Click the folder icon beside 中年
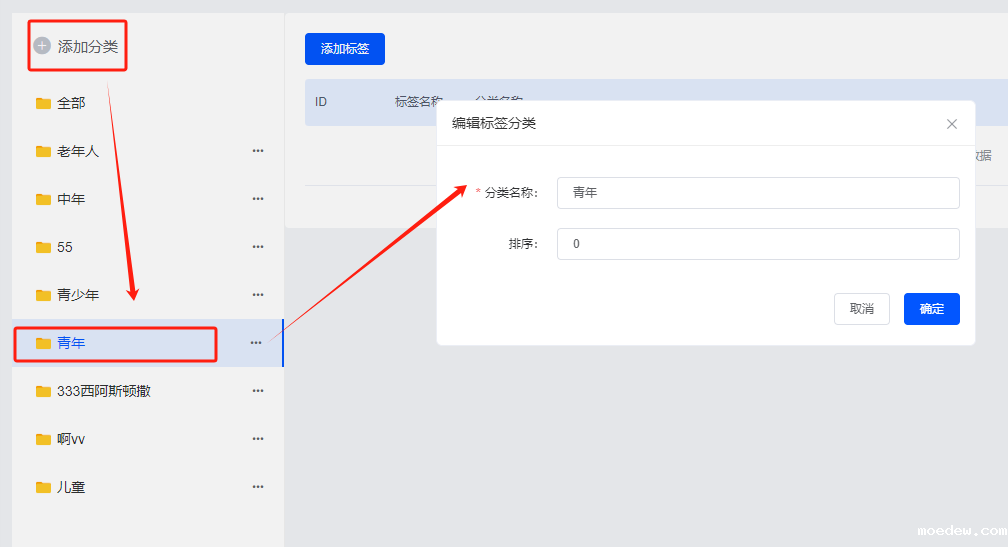 click(43, 199)
